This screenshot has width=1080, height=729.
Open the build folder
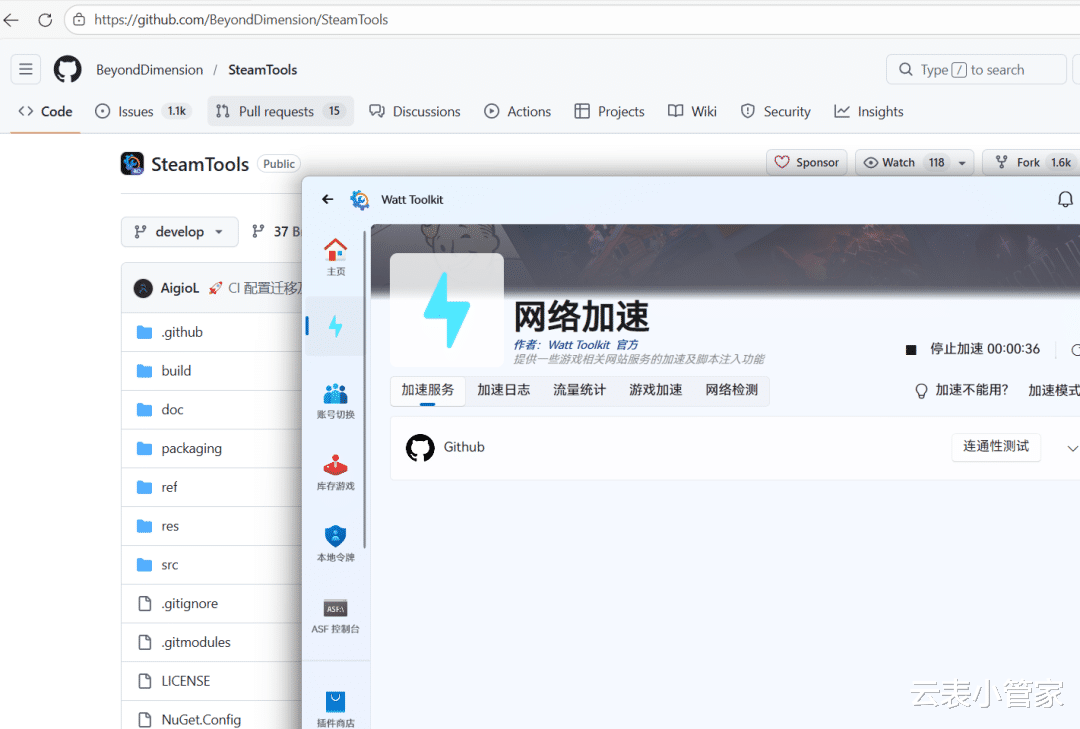(176, 371)
